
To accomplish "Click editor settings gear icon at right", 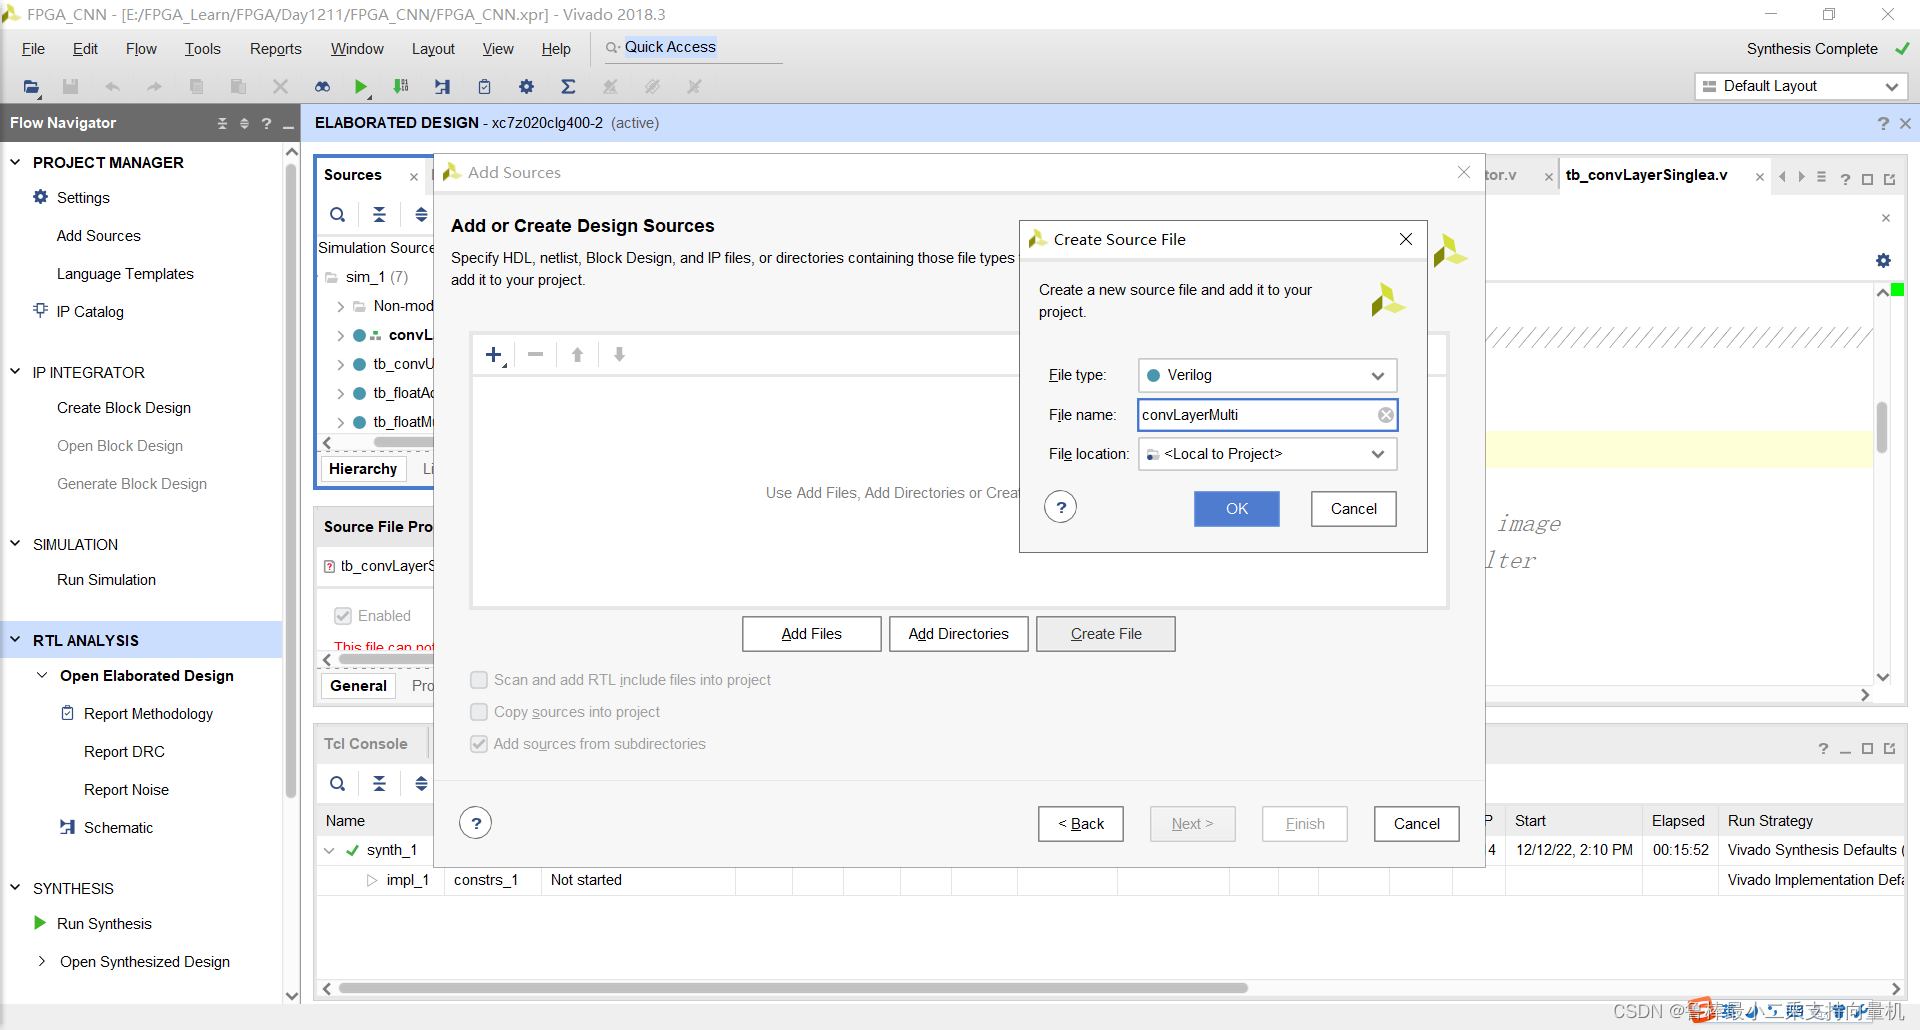I will point(1883,260).
